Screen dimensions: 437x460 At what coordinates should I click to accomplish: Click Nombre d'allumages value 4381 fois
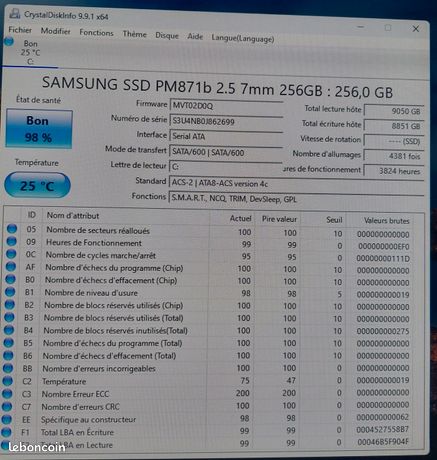(394, 156)
